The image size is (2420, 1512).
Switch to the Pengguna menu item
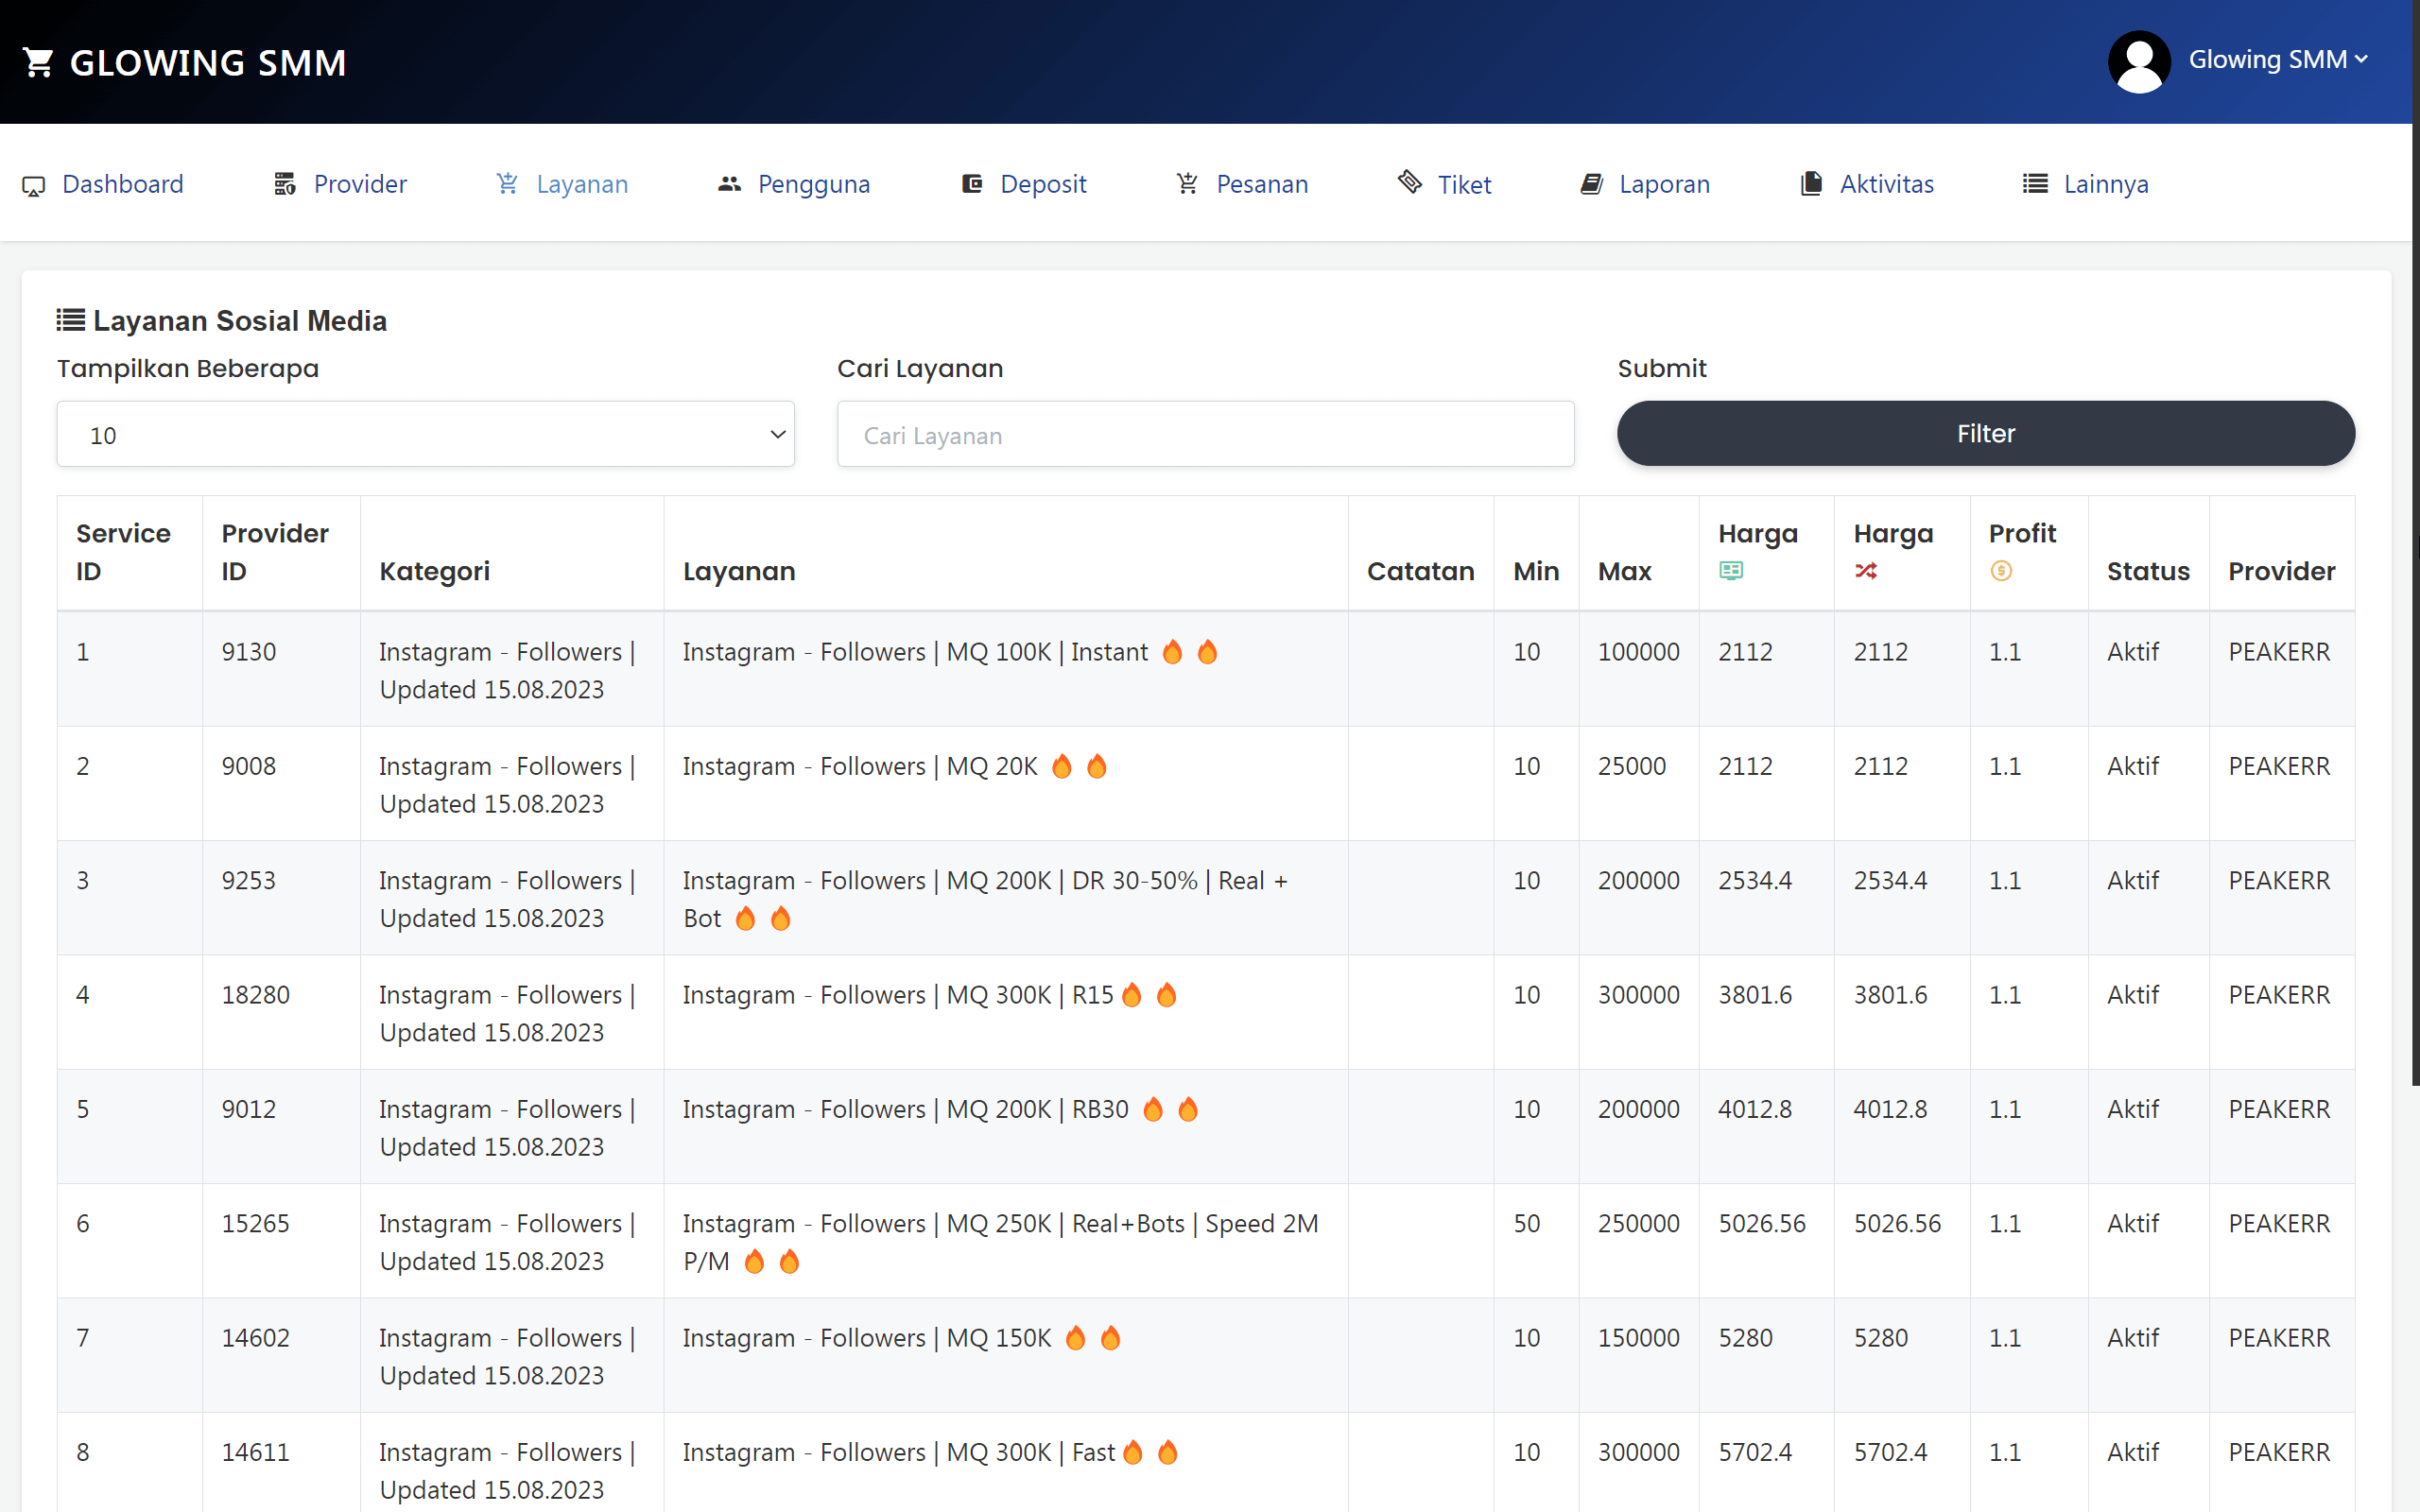pos(813,184)
